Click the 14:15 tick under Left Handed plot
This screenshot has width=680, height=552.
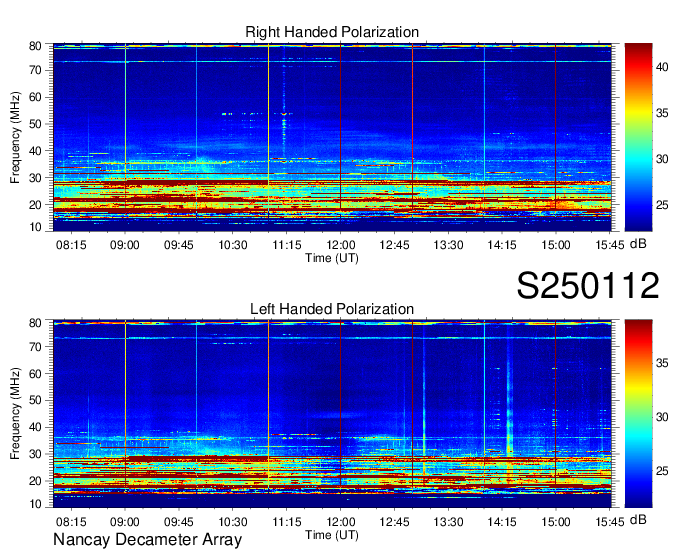[502, 522]
